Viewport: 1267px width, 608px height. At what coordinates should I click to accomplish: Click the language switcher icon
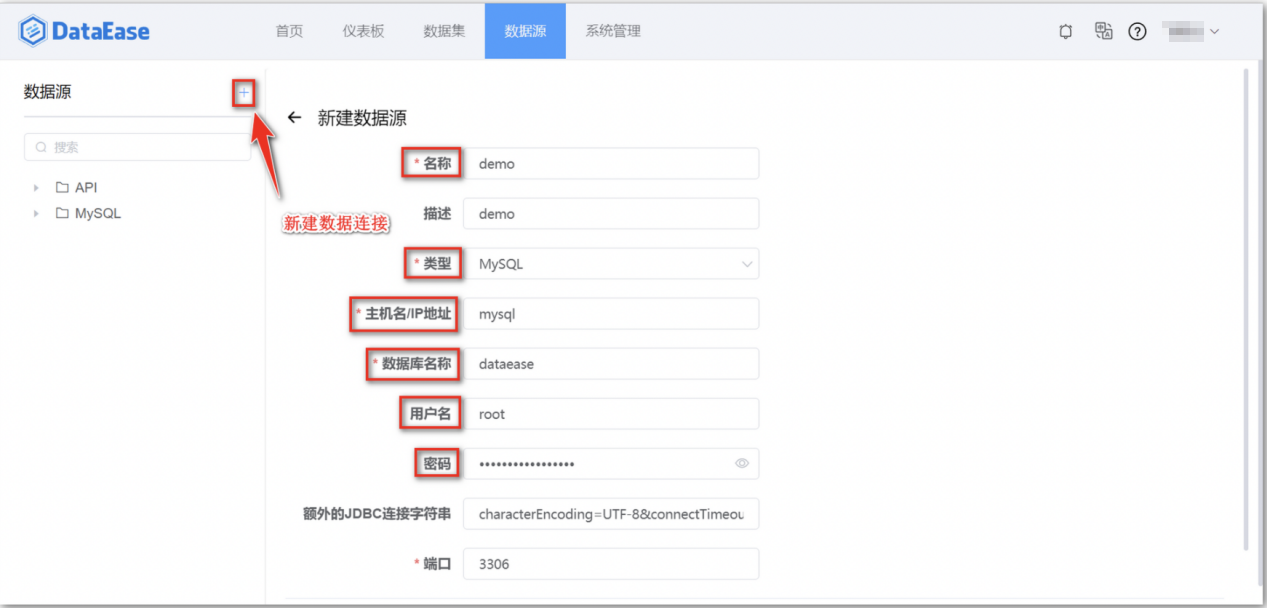point(1102,31)
